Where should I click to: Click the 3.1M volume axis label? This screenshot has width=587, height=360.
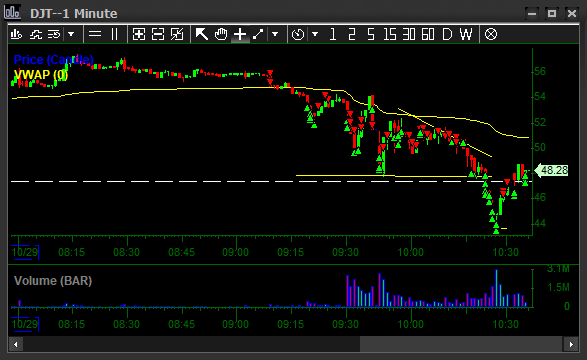[x=558, y=269]
